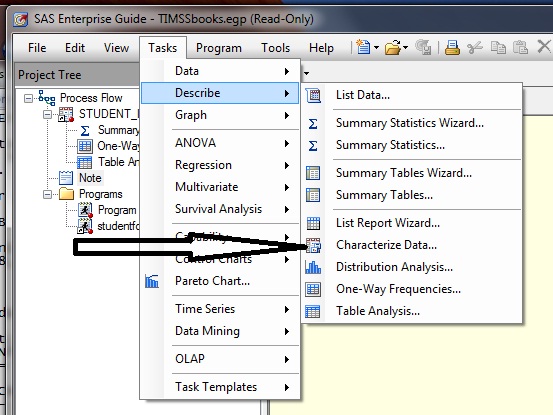Open the dropdown arrow beside New icon

click(376, 47)
